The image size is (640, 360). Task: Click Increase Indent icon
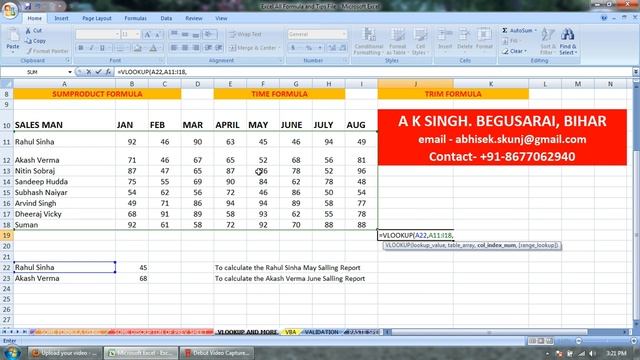point(219,48)
